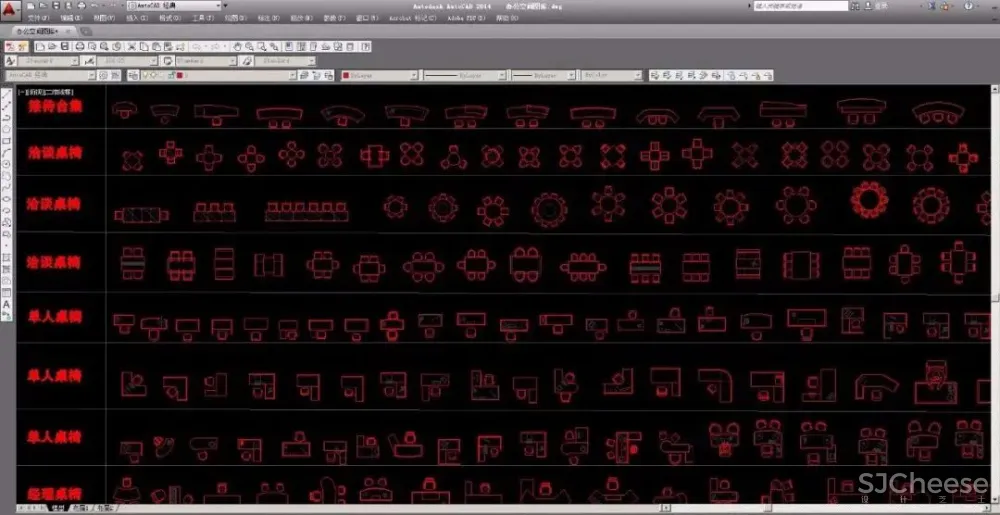Expand the text style dropdown
1000x515 pixels.
[79, 61]
